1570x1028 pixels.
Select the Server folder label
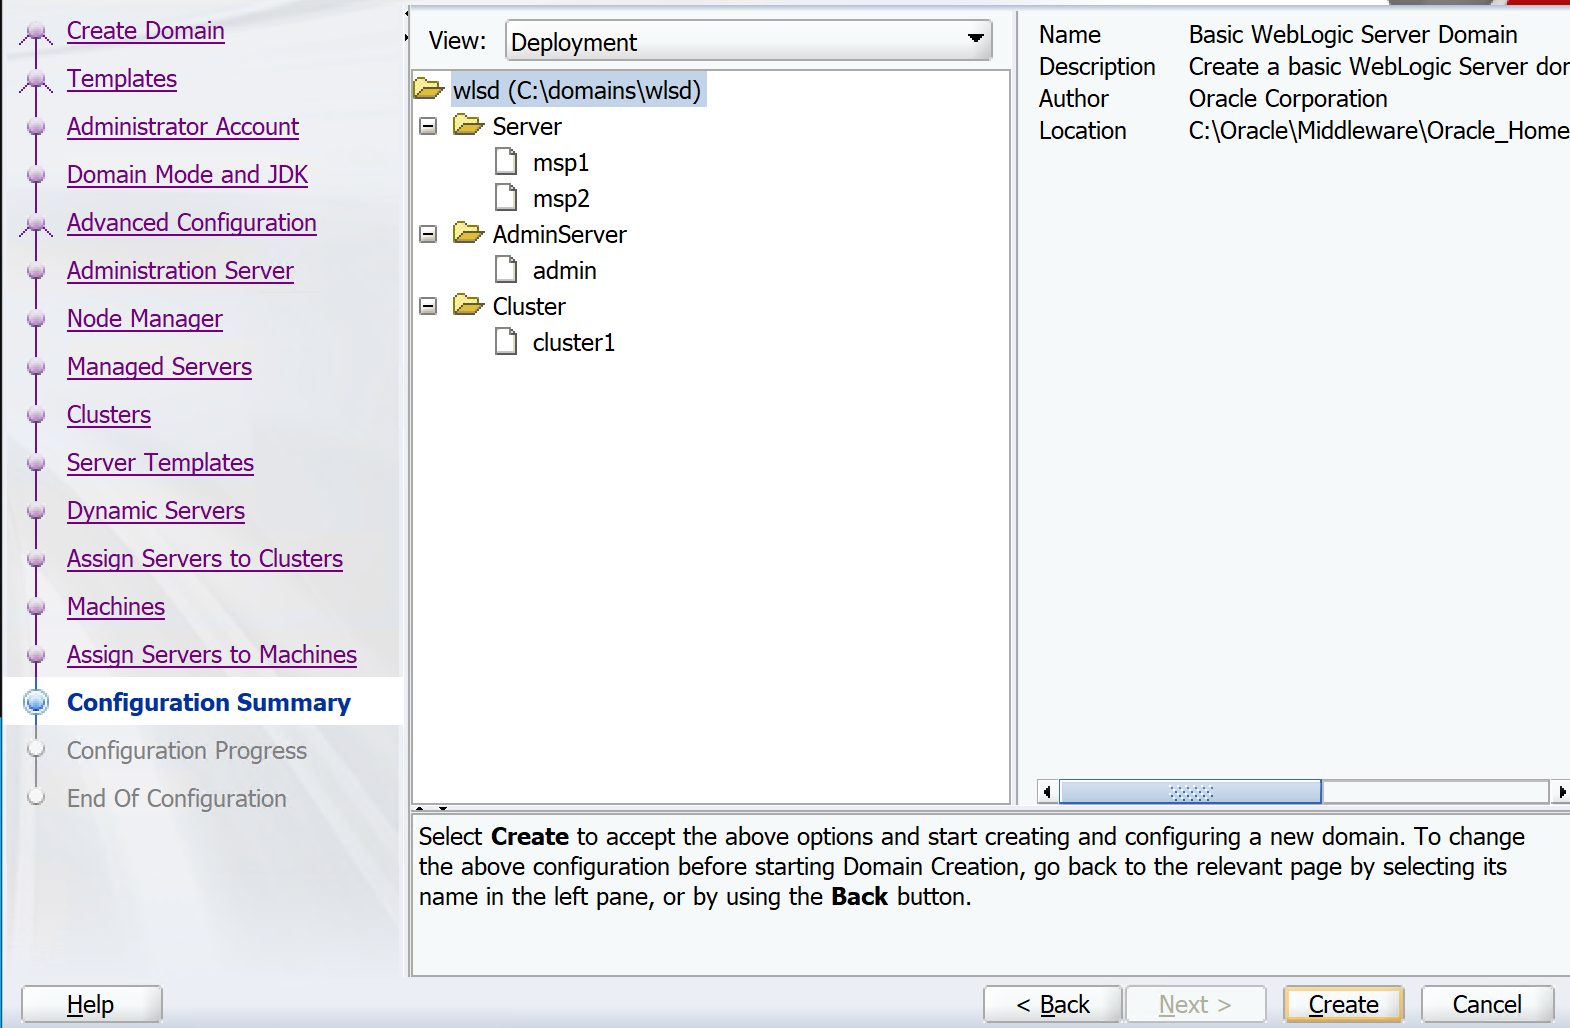[527, 126]
